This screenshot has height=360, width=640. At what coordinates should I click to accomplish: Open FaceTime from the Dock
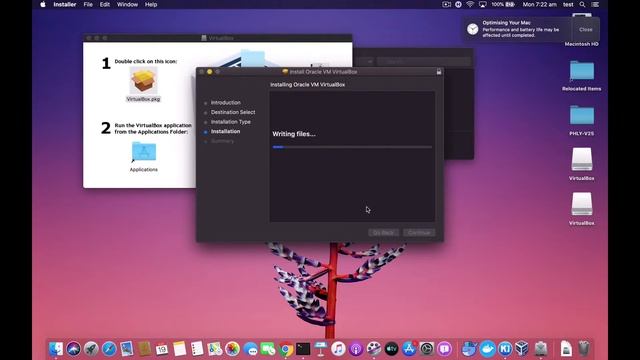point(268,349)
